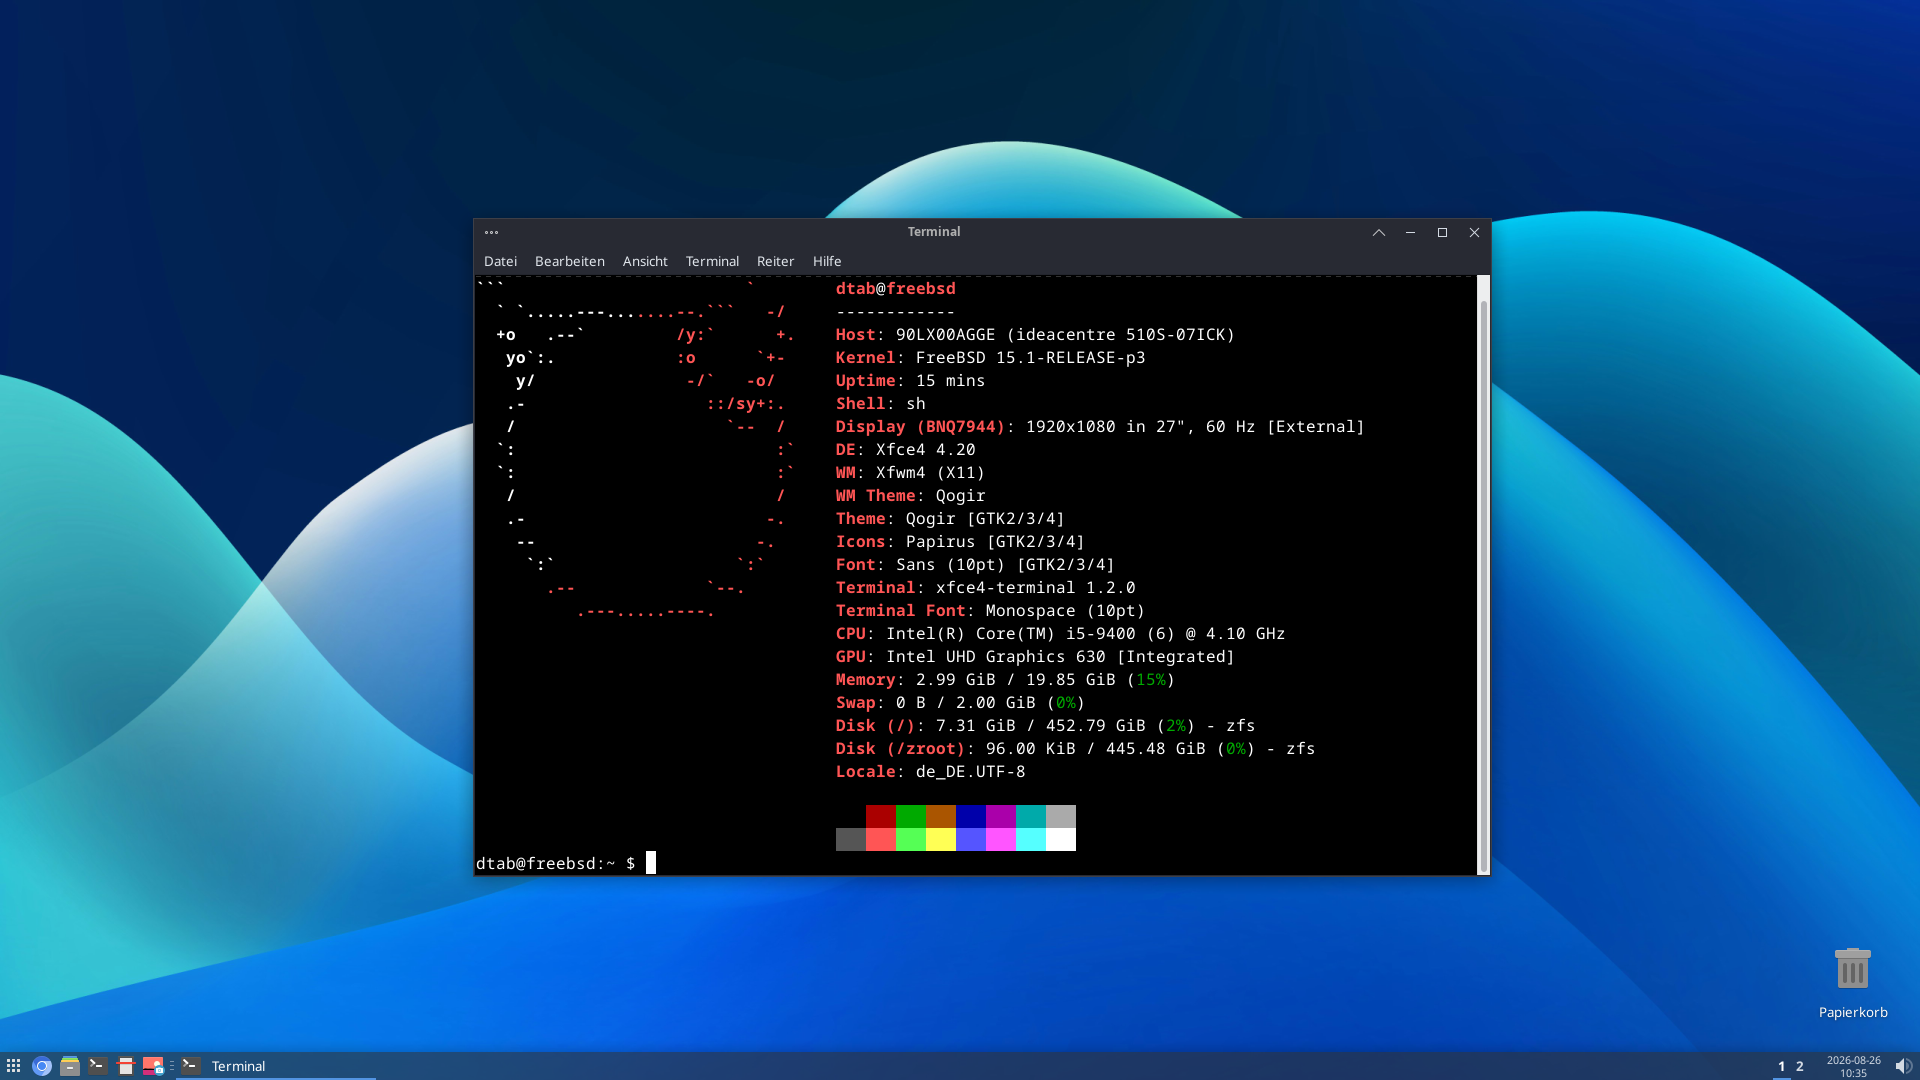This screenshot has height=1080, width=1920.
Task: Click the dark gray color block in the palette
Action: pyautogui.click(x=851, y=839)
